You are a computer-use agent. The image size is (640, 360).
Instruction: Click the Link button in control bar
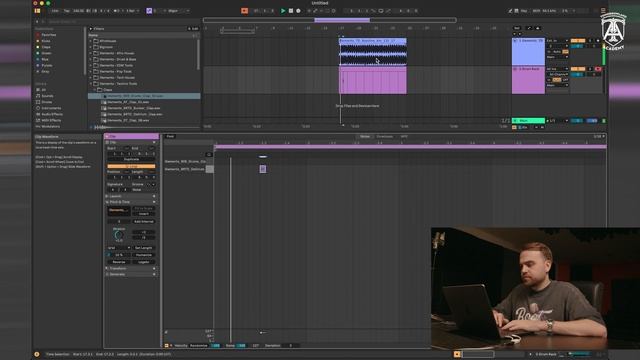point(55,11)
